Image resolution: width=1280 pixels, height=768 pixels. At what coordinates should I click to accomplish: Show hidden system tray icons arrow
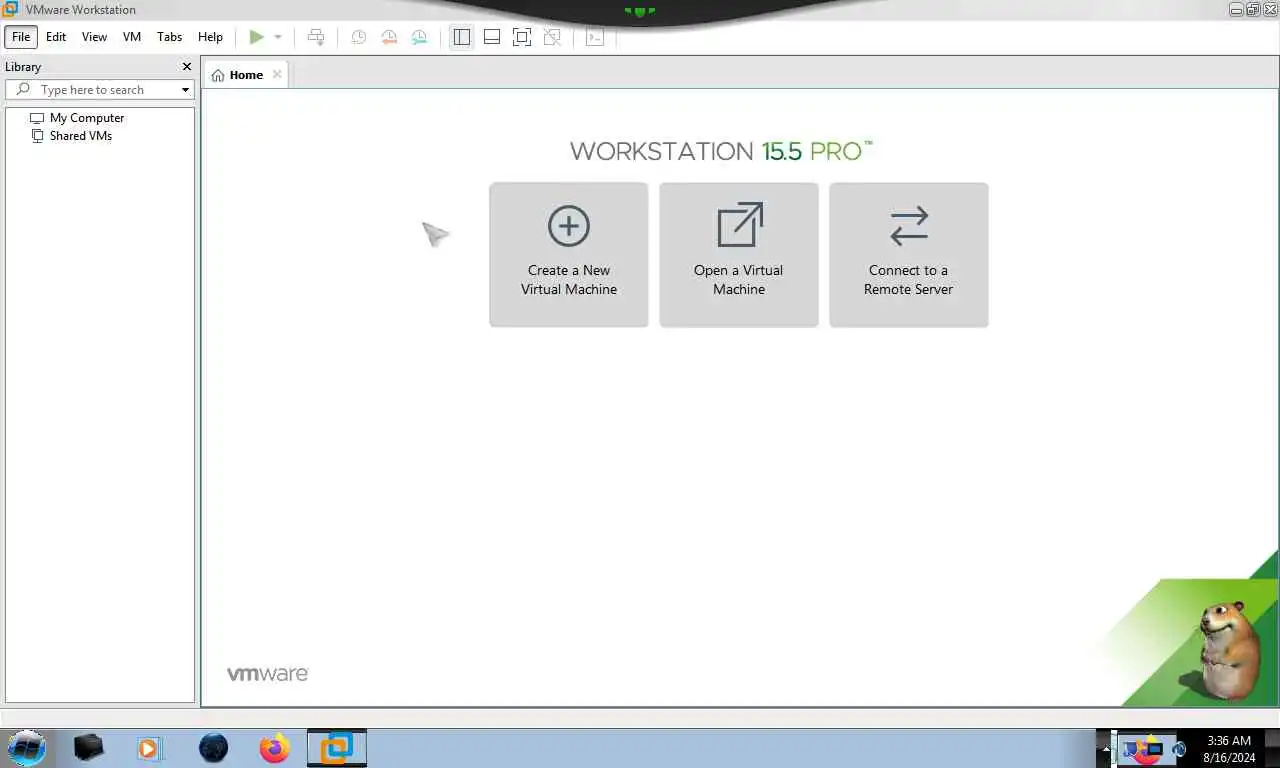(x=1106, y=748)
